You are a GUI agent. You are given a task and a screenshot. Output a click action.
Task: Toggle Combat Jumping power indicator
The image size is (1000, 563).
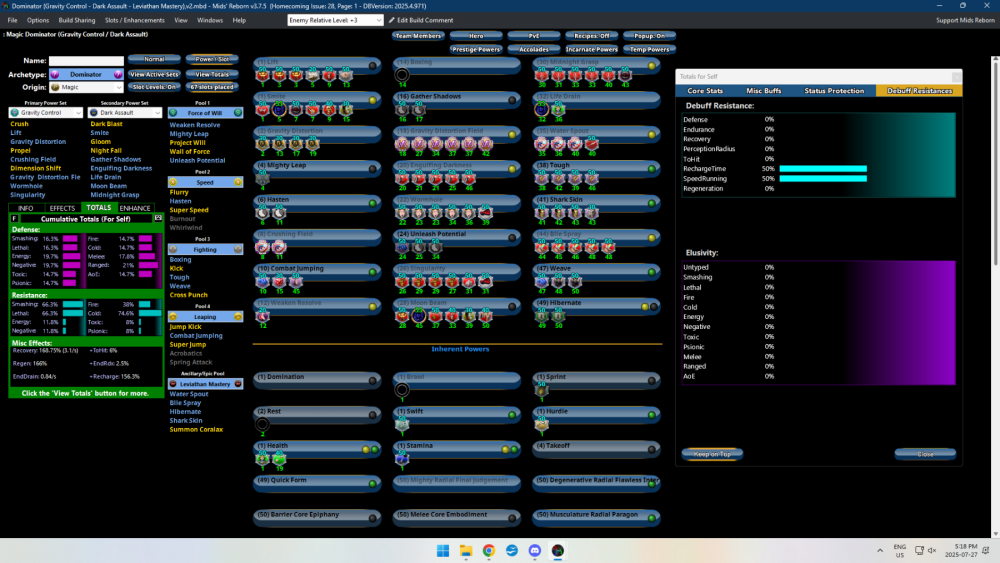click(x=372, y=272)
